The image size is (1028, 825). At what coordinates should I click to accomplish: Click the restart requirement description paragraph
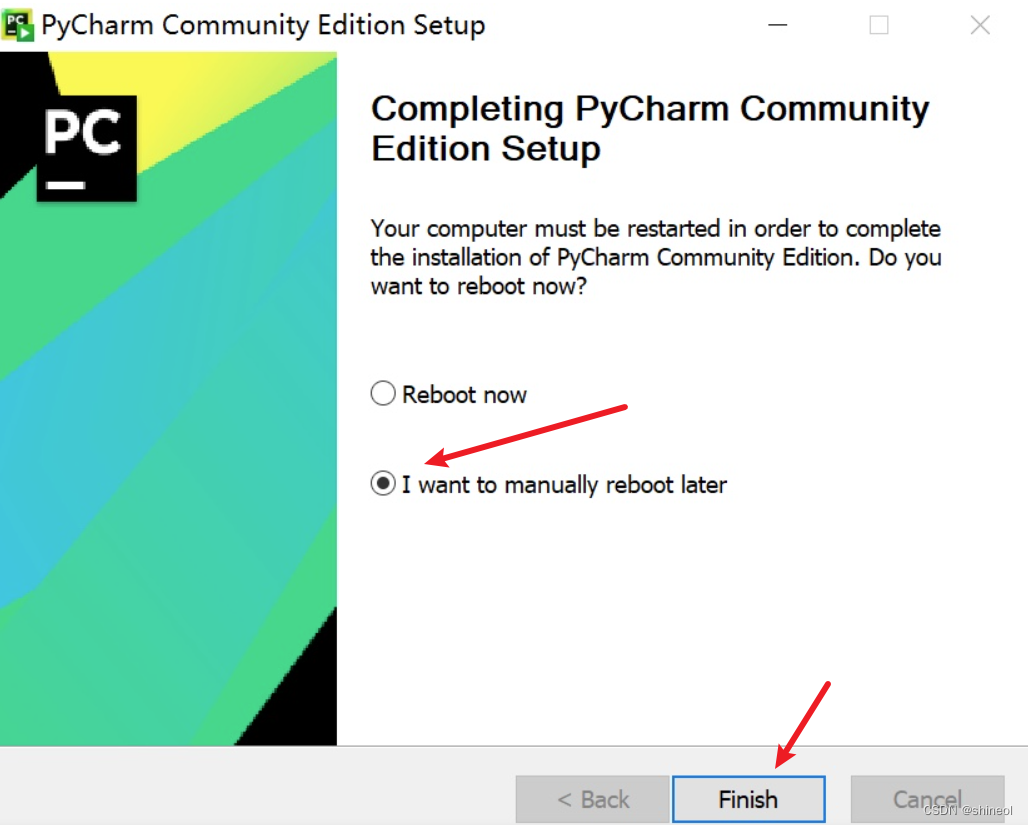point(656,257)
